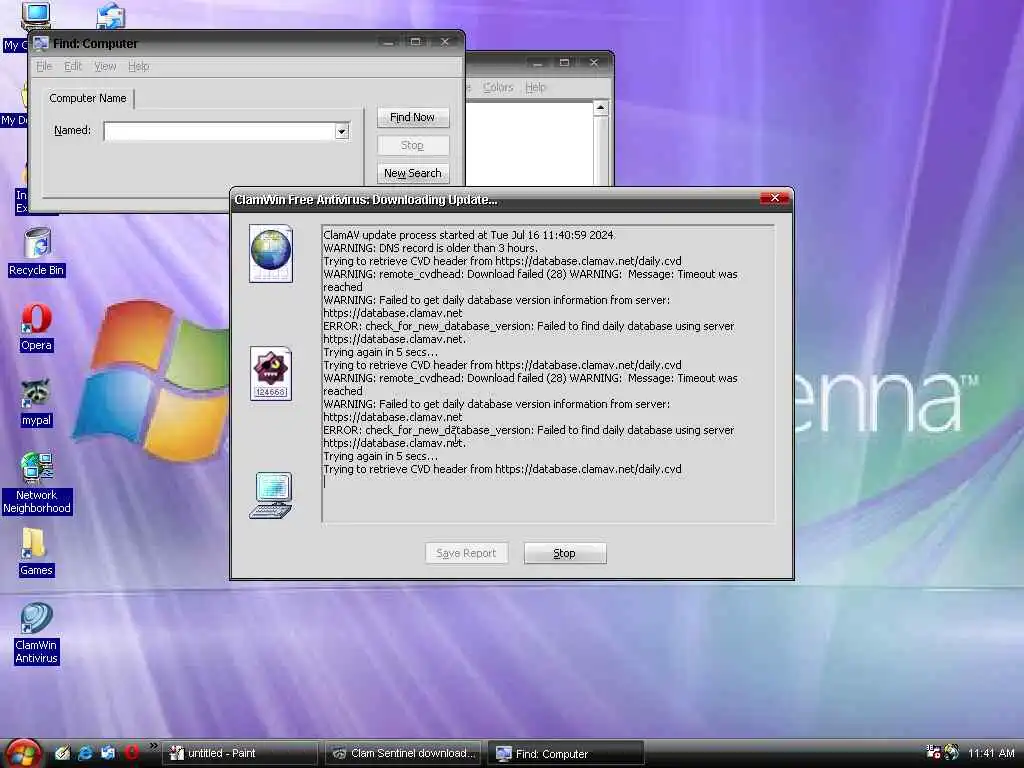Open the Edit menu in Find: Computer
This screenshot has width=1024, height=768.
pos(73,67)
